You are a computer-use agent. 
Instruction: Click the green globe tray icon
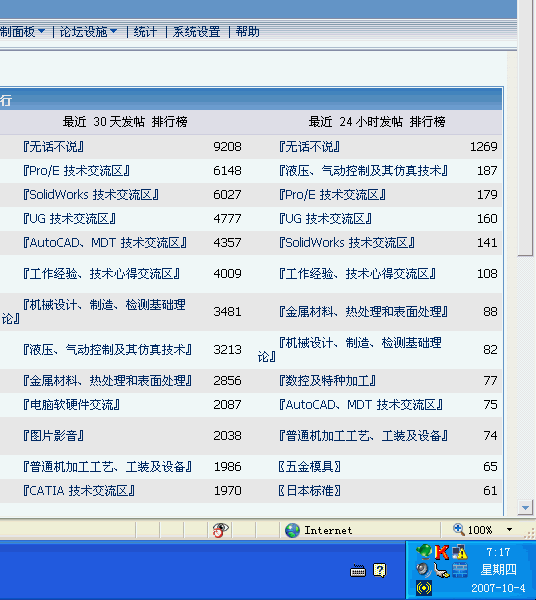coord(424,552)
